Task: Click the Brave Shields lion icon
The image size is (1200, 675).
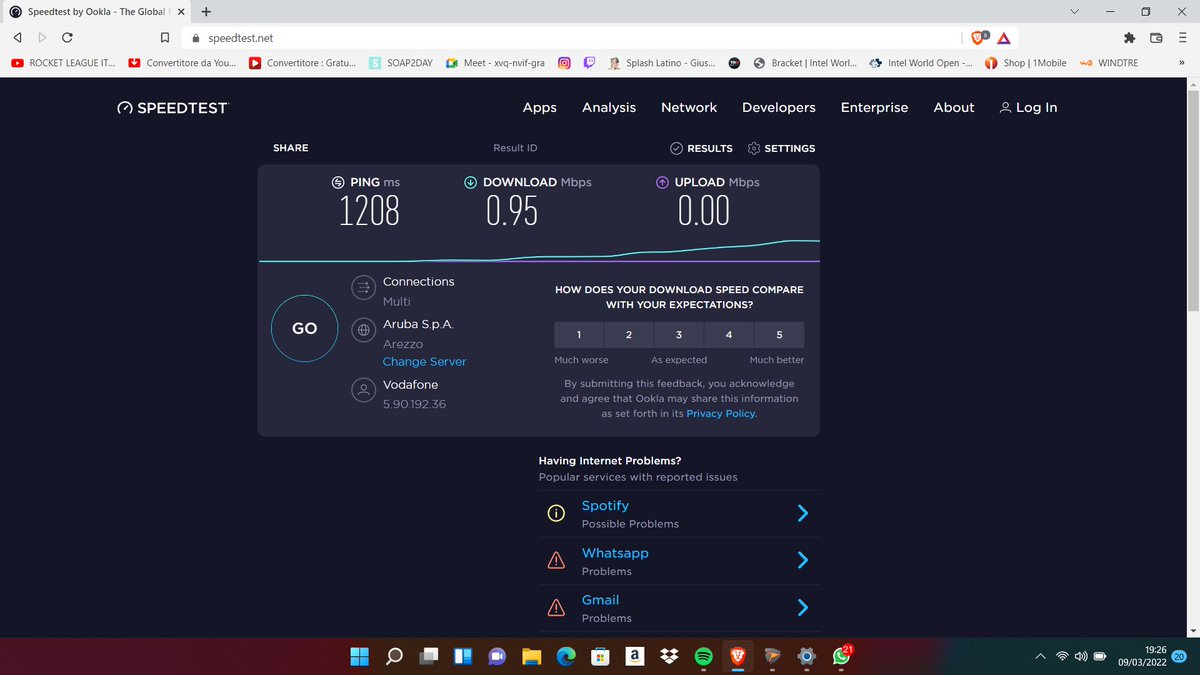Action: click(x=978, y=38)
